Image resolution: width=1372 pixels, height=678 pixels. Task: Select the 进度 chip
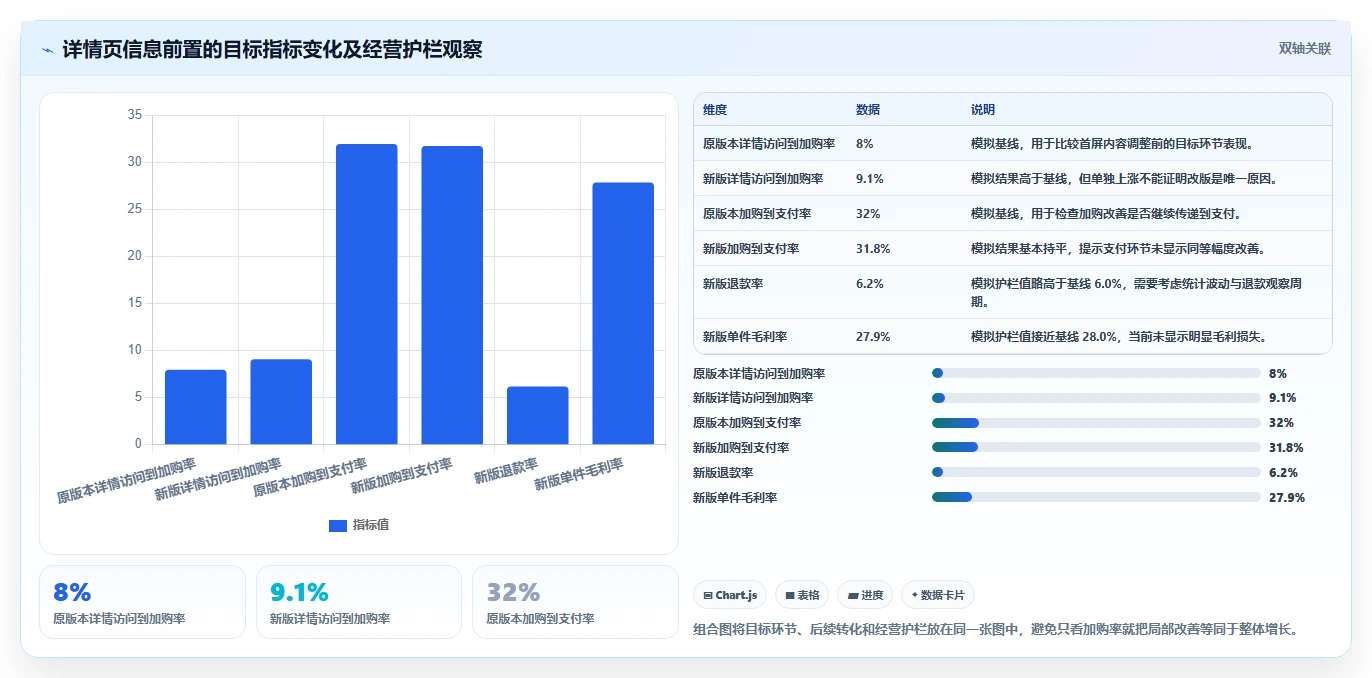[865, 595]
